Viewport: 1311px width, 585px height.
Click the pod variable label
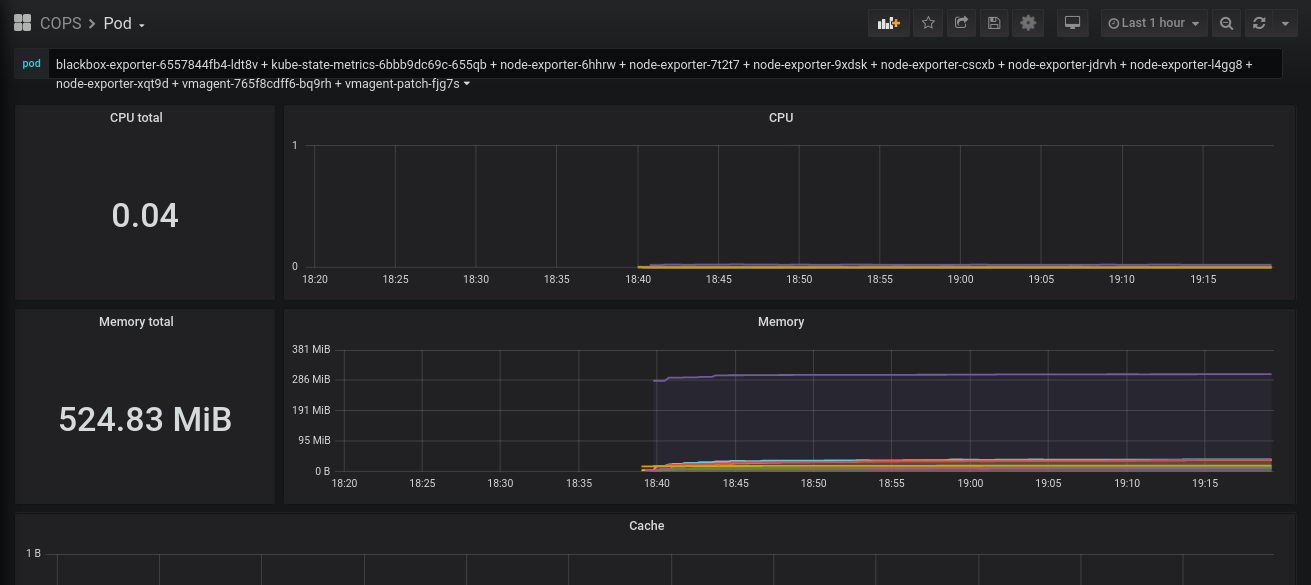click(x=32, y=64)
